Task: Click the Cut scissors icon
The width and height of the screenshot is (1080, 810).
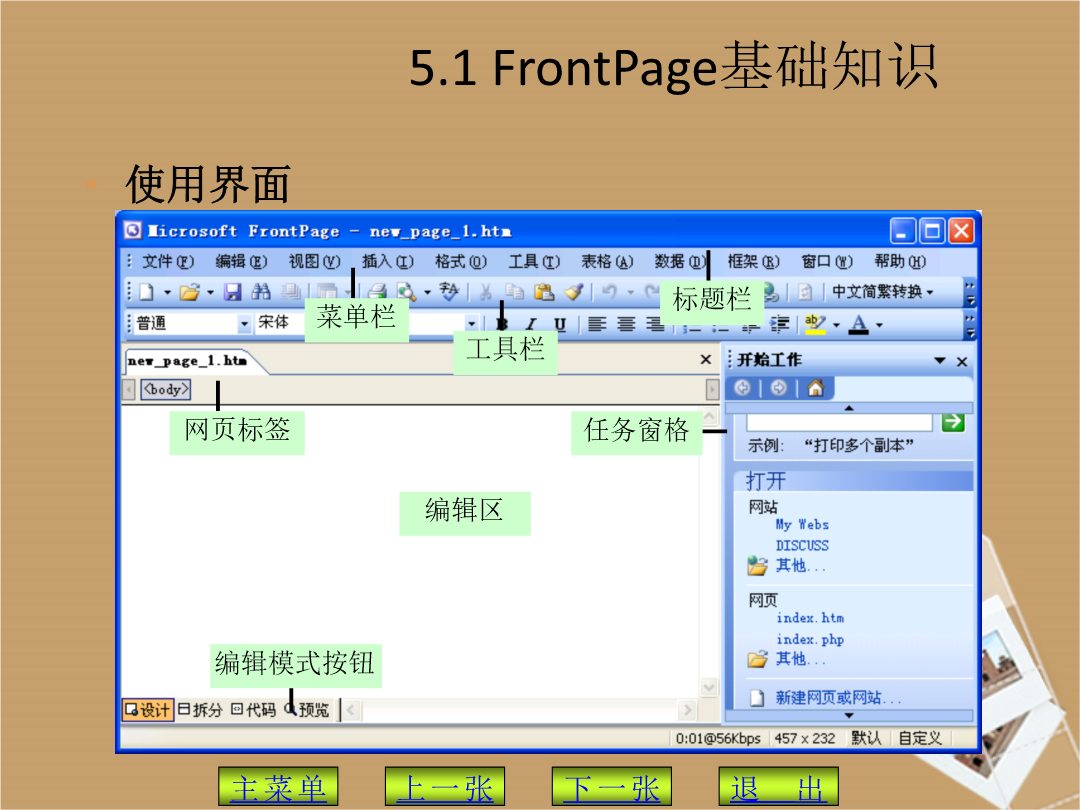Action: point(486,293)
